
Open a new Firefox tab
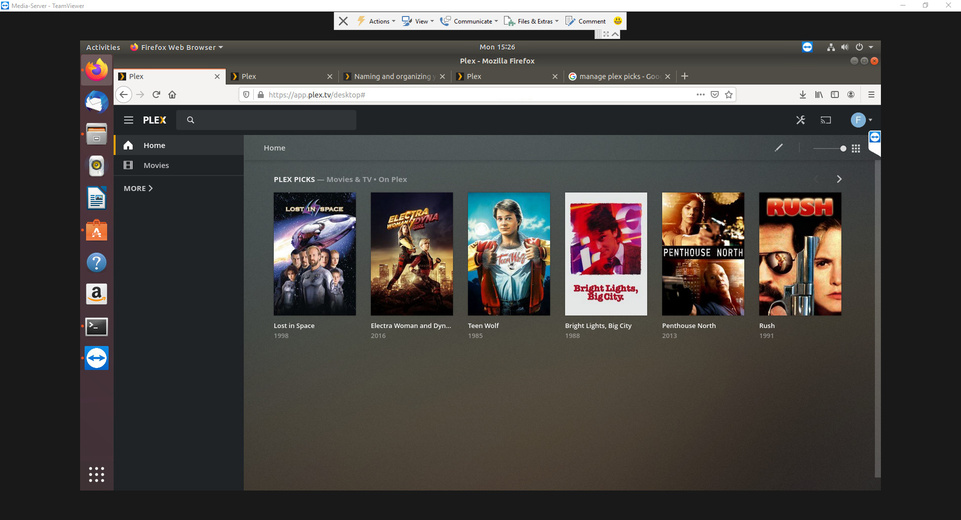[x=685, y=76]
